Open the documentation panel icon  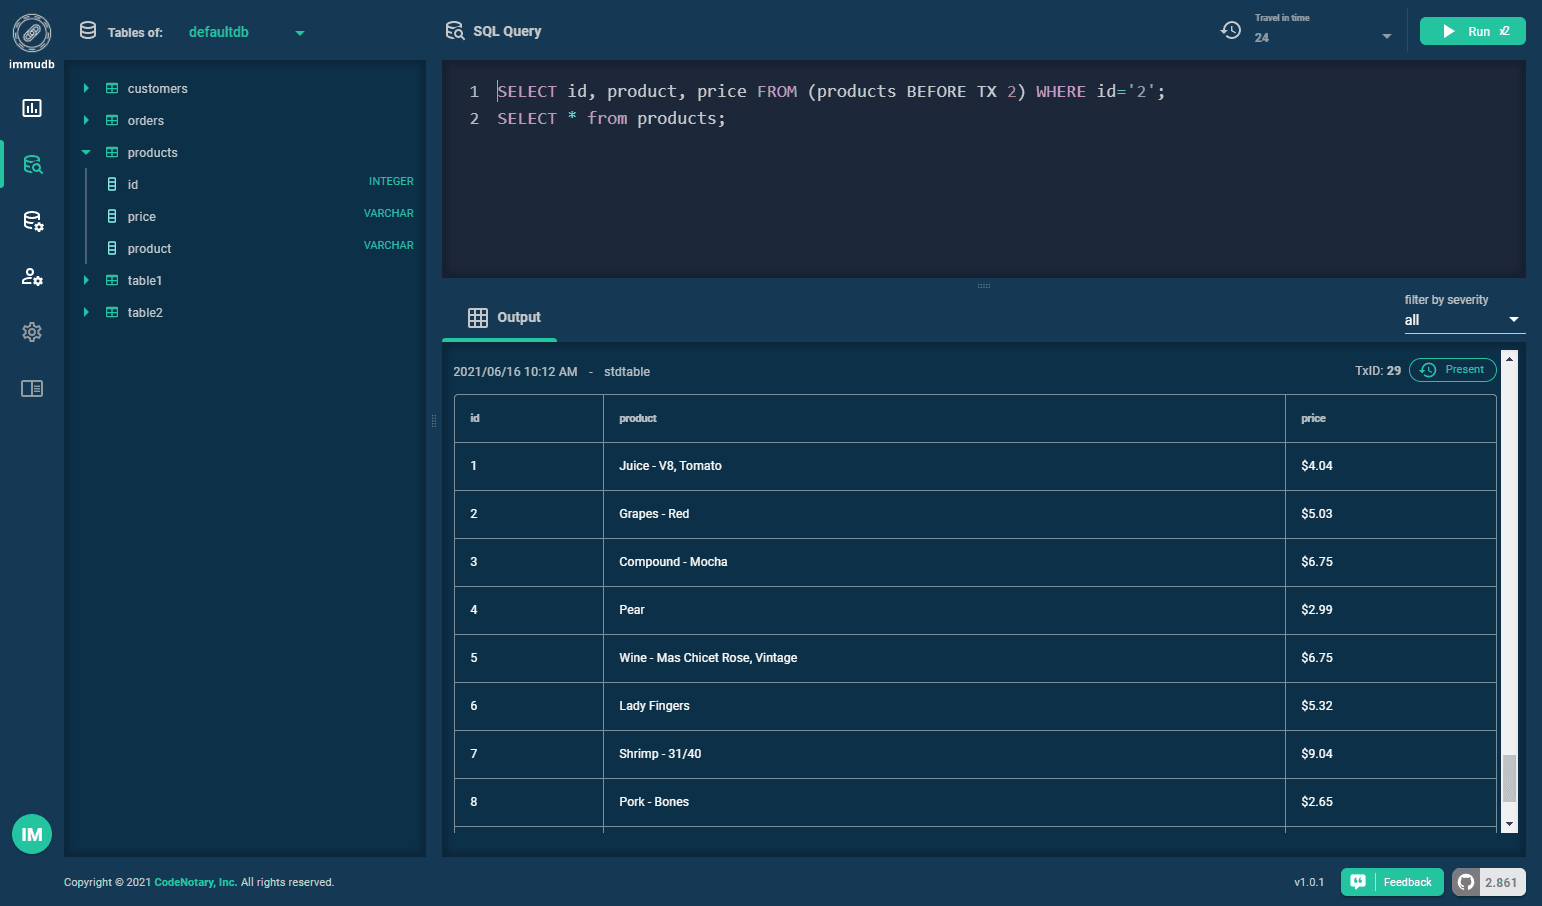coord(31,388)
